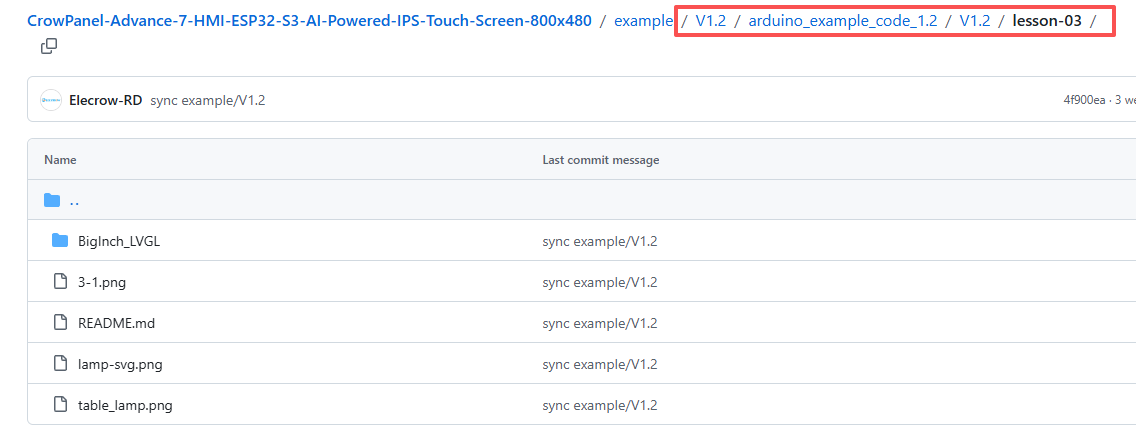The width and height of the screenshot is (1136, 425).
Task: Click the 'Name' column header
Action: pos(60,160)
